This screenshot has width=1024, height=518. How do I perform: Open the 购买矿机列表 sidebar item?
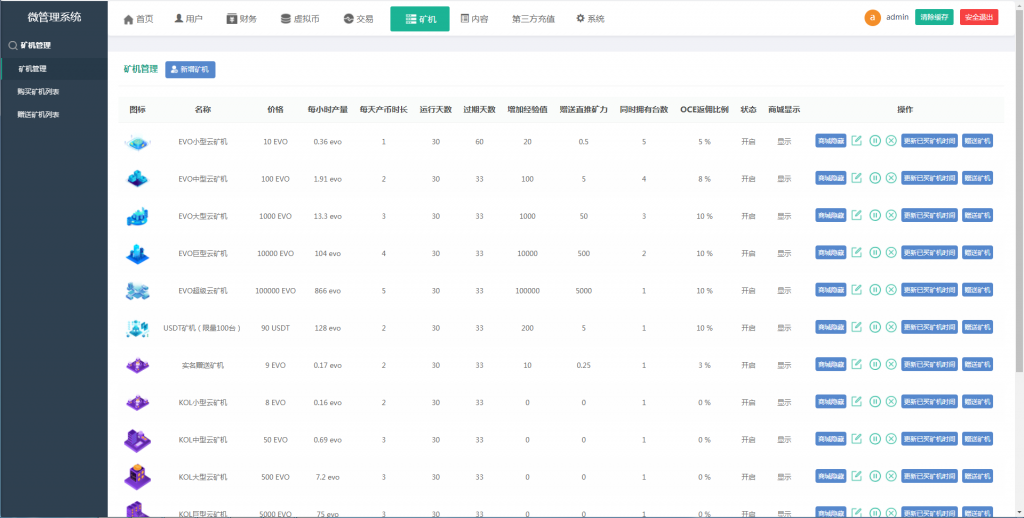coord(39,91)
